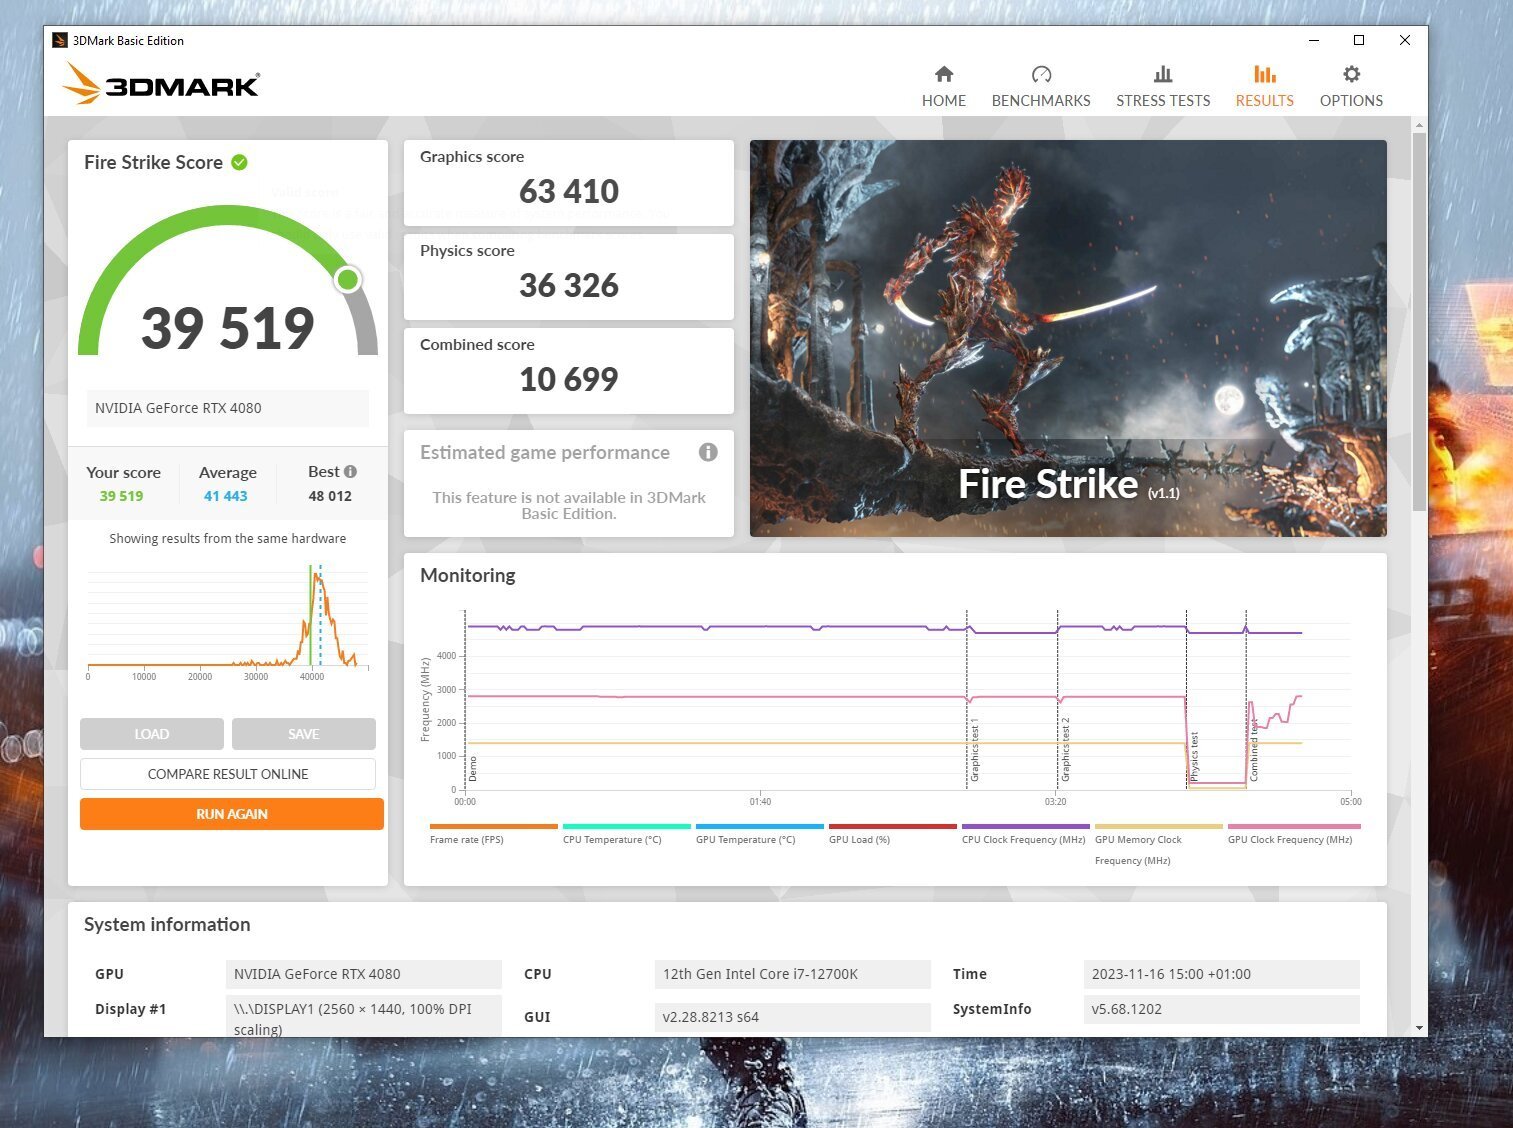Close the 3DMark window
The height and width of the screenshot is (1128, 1513).
click(x=1405, y=40)
